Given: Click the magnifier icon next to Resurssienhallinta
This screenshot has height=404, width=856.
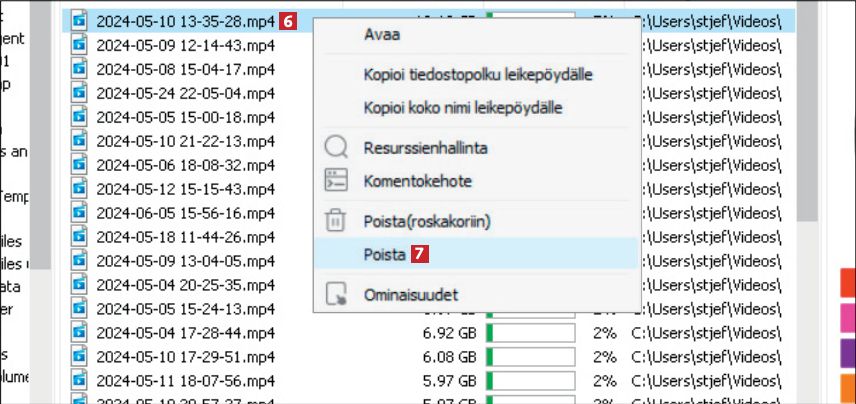Looking at the screenshot, I should tap(336, 149).
